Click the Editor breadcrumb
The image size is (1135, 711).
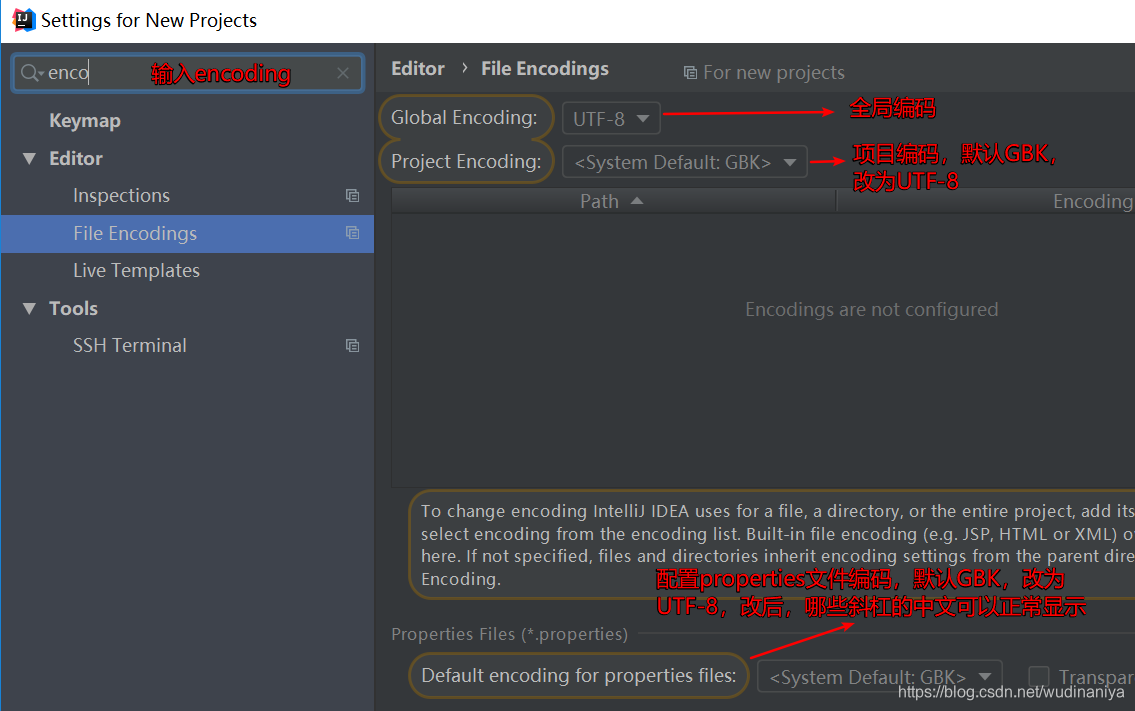point(418,69)
